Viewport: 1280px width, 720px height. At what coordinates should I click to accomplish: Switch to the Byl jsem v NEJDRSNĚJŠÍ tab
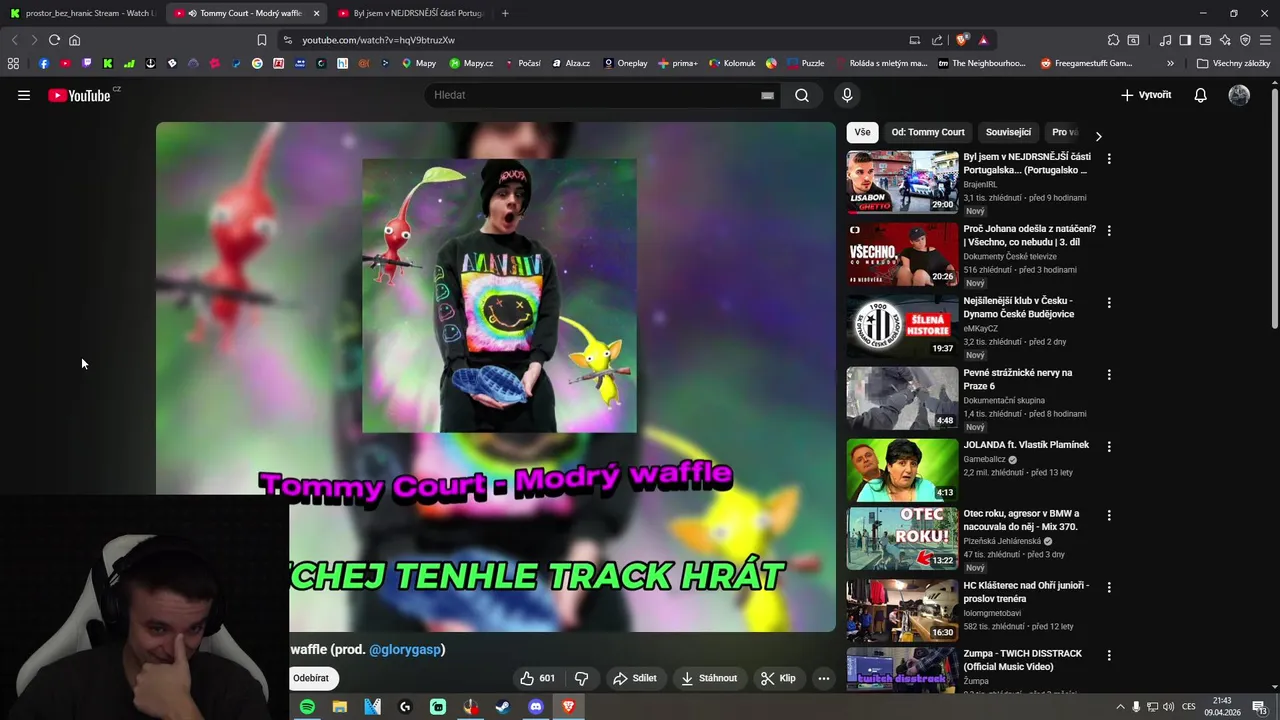(411, 13)
